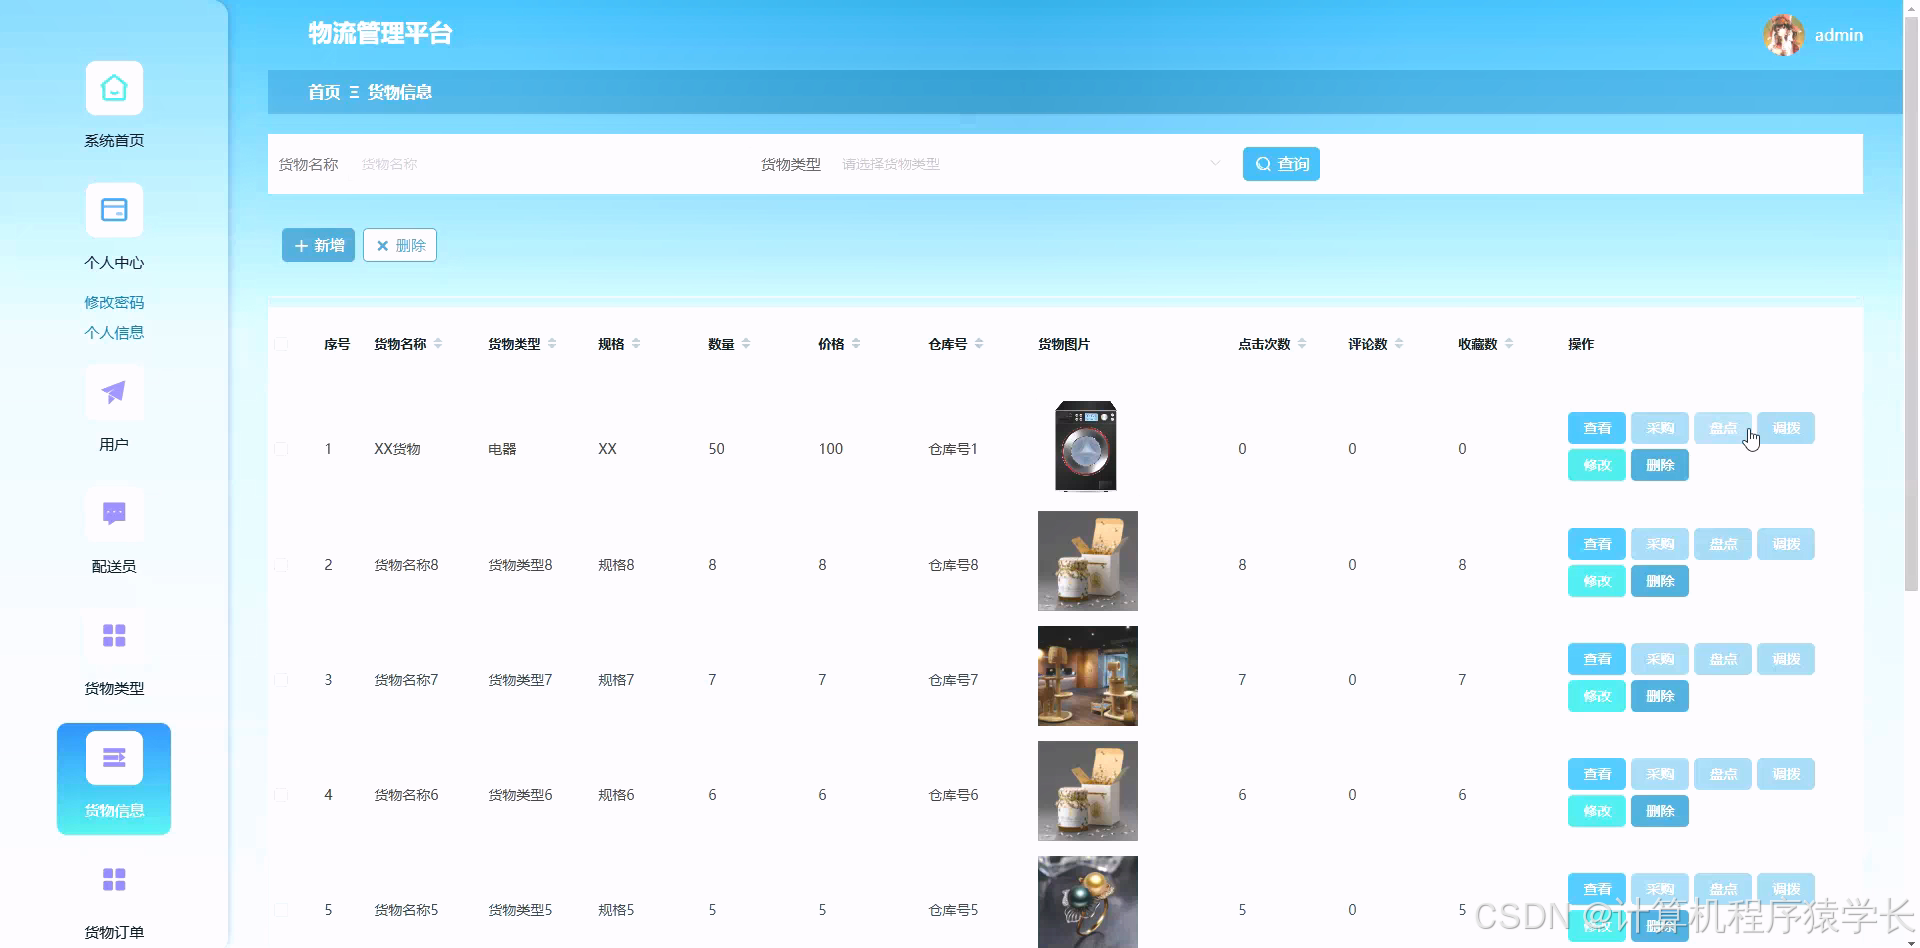The width and height of the screenshot is (1920, 948).
Task: Click the 物流管理平台 title
Action: pos(380,34)
